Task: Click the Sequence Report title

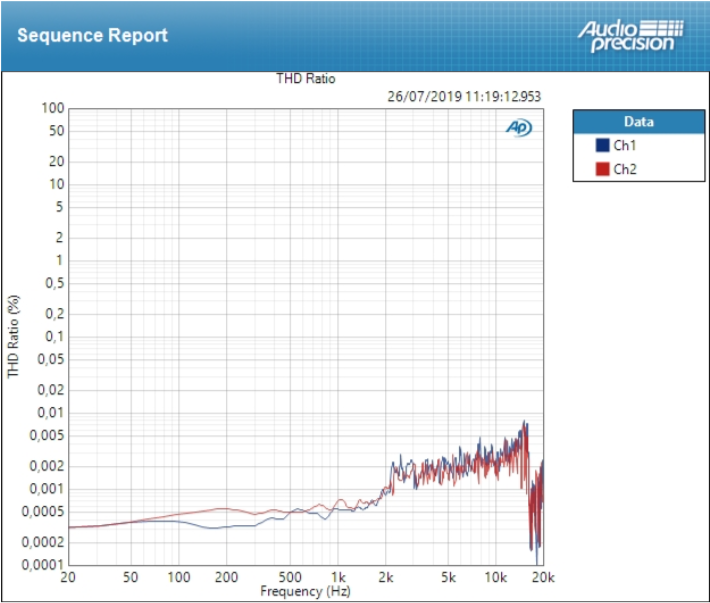Action: click(x=92, y=36)
